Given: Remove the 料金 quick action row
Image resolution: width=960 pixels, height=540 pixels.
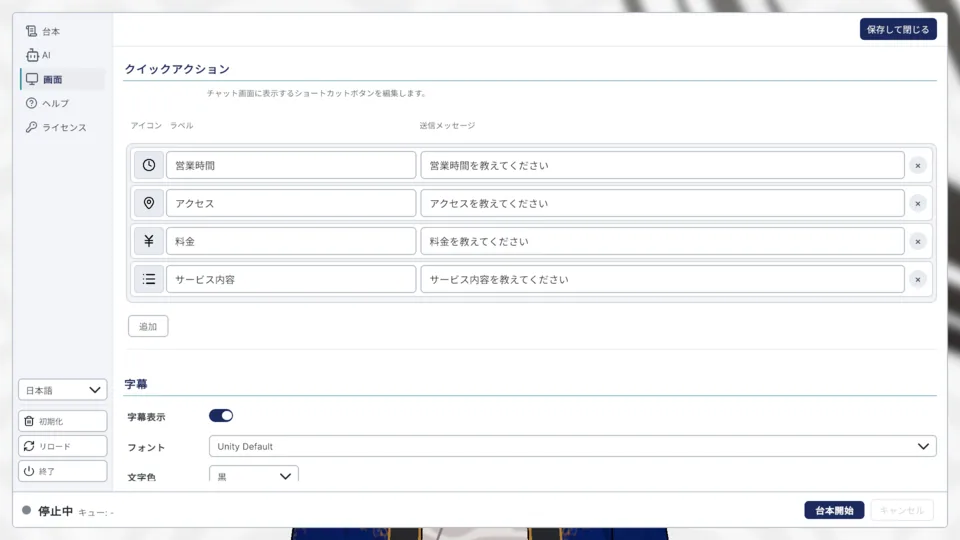Looking at the screenshot, I should 917,241.
